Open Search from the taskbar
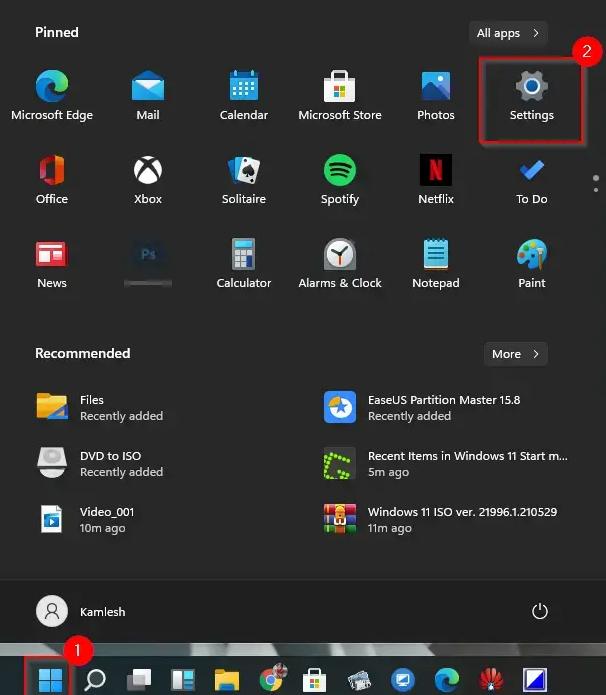The image size is (606, 695). click(x=95, y=679)
